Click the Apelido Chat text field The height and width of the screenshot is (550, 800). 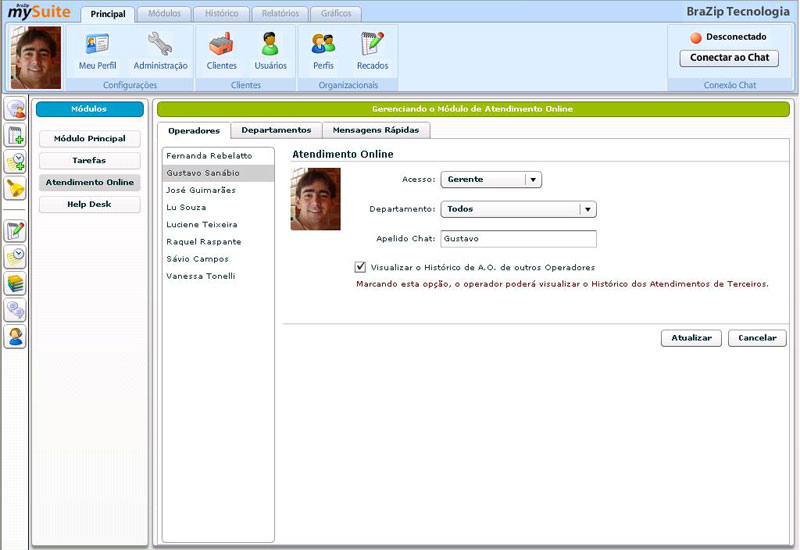point(518,239)
